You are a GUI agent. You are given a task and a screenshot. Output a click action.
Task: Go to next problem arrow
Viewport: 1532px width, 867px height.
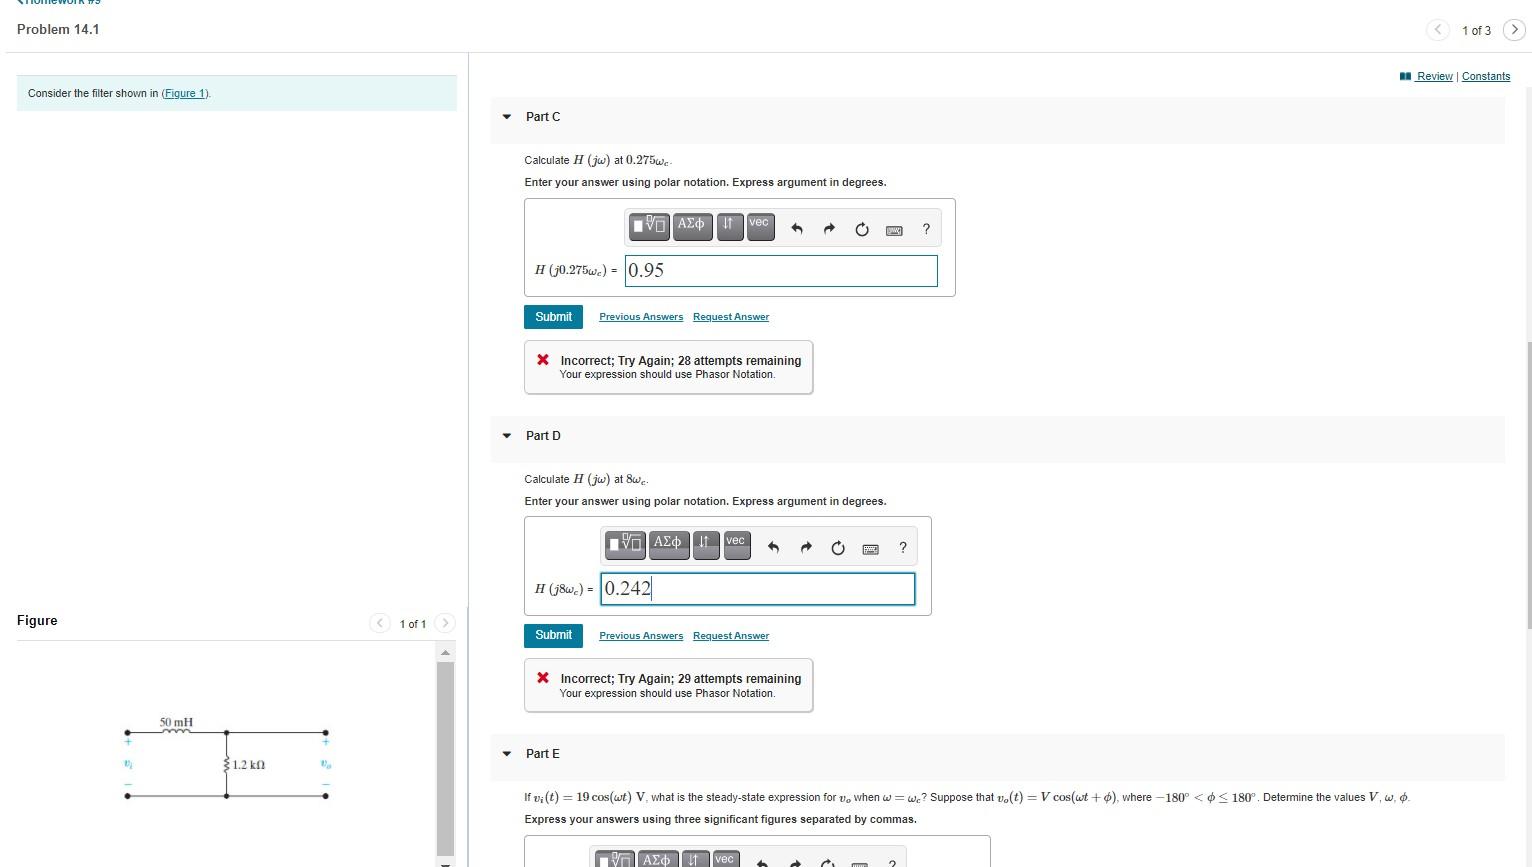tap(1514, 30)
